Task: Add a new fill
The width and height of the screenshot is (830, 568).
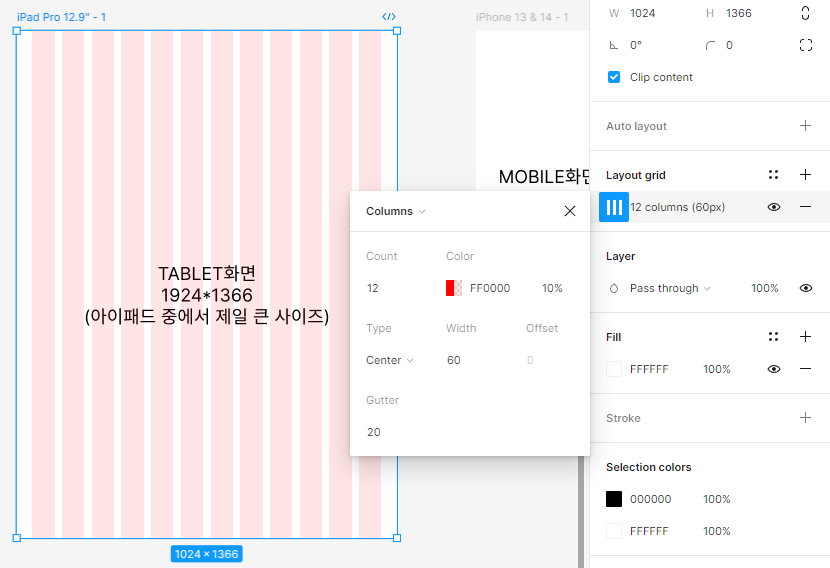Action: pos(805,337)
